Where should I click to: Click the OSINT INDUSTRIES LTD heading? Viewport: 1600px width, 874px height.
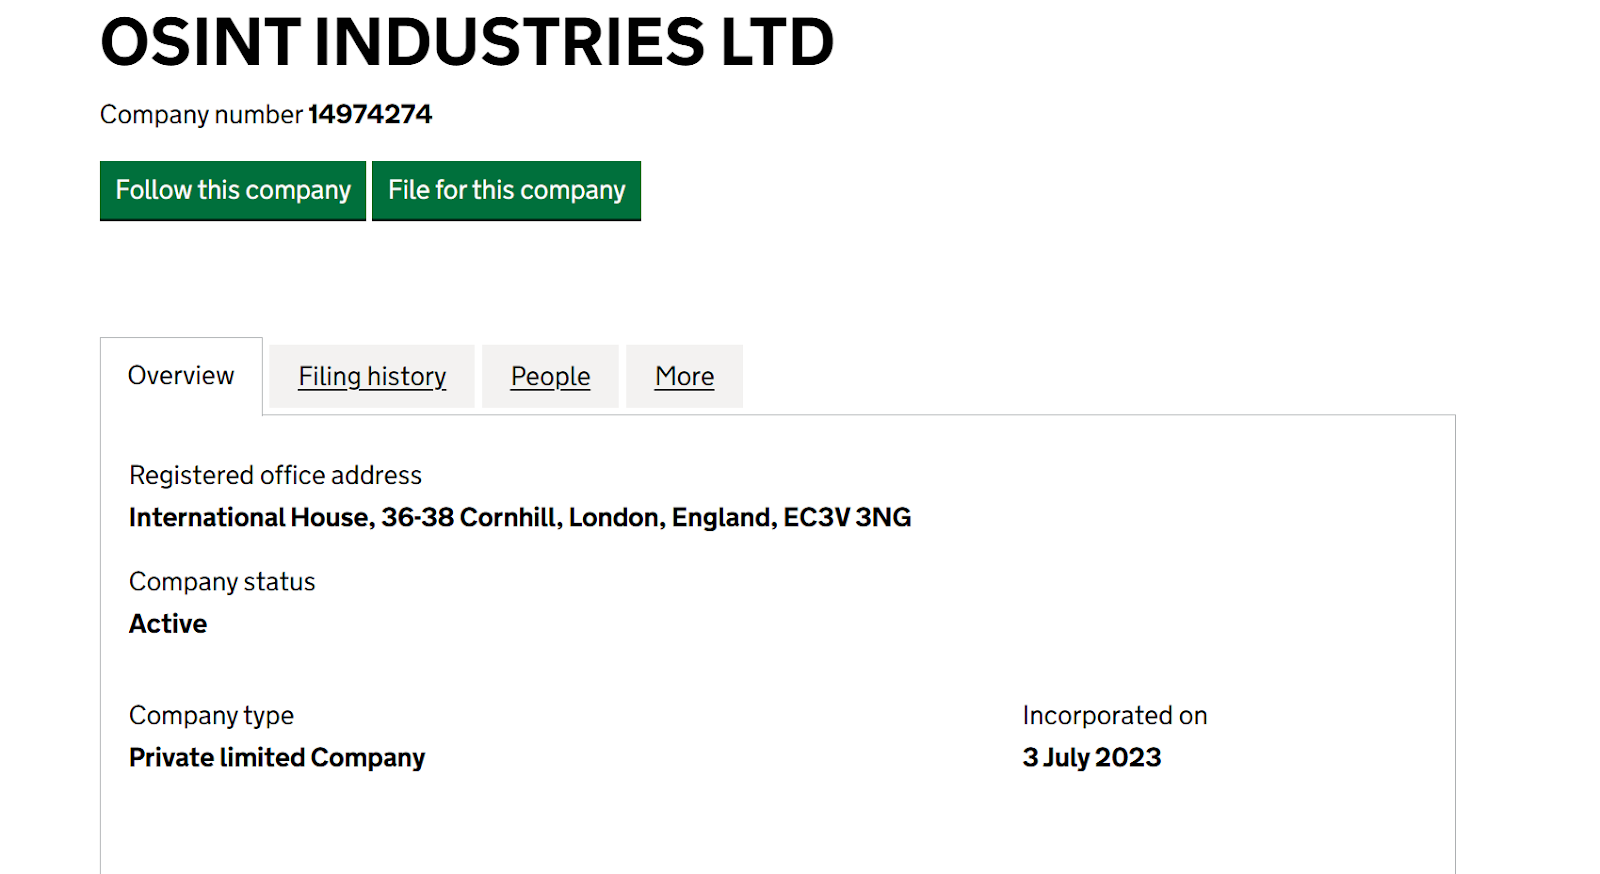click(467, 42)
